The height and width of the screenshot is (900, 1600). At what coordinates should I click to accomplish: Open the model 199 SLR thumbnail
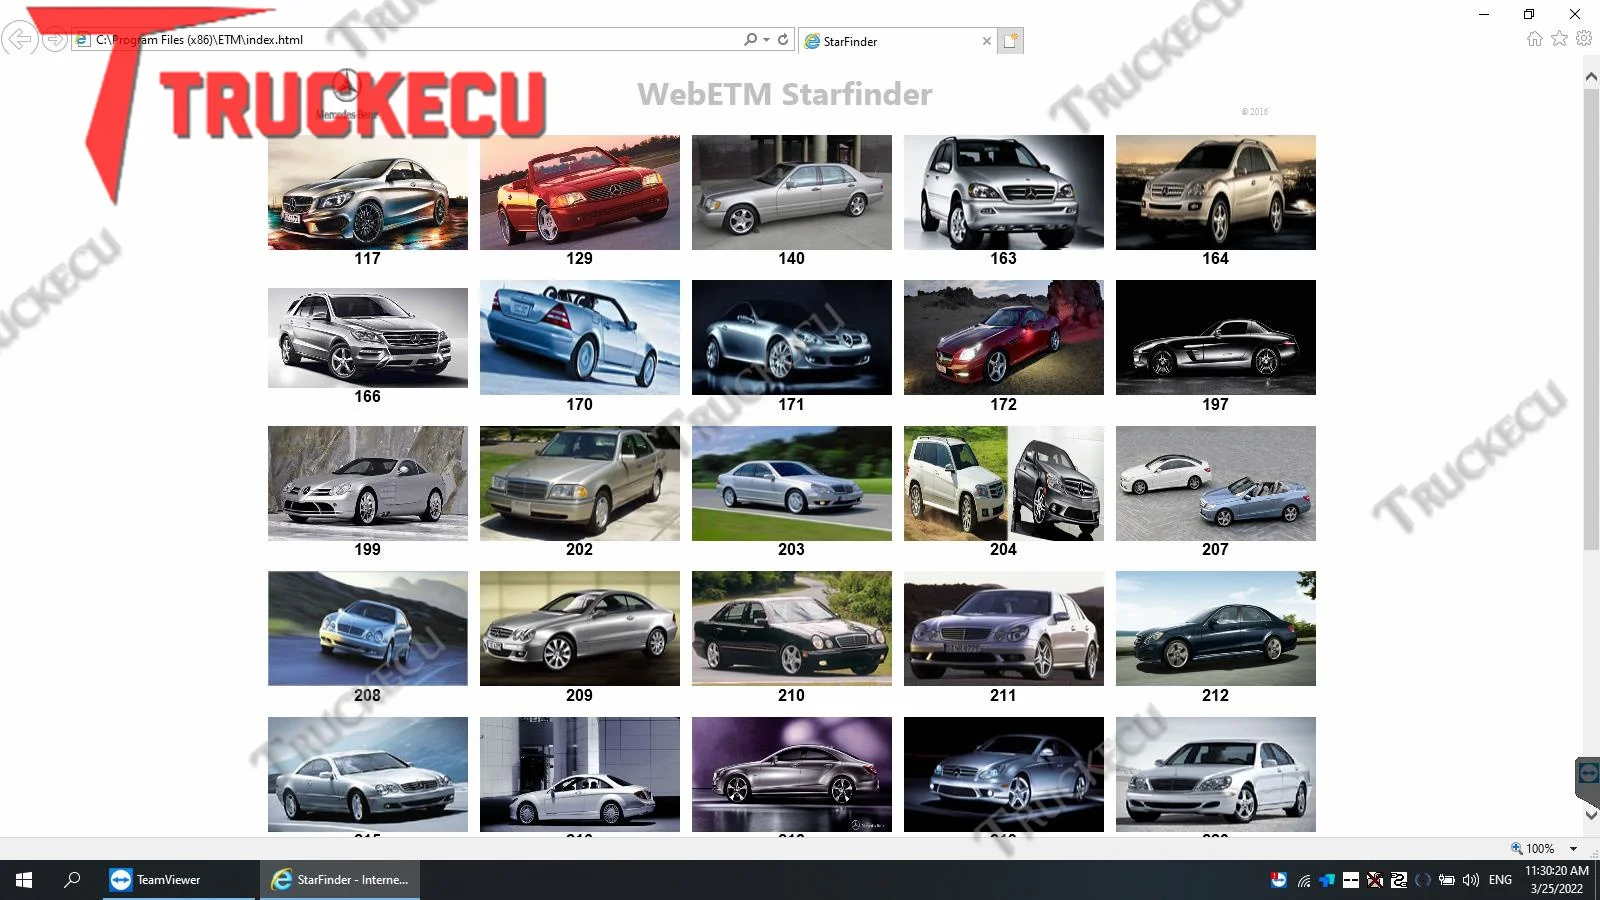(368, 483)
